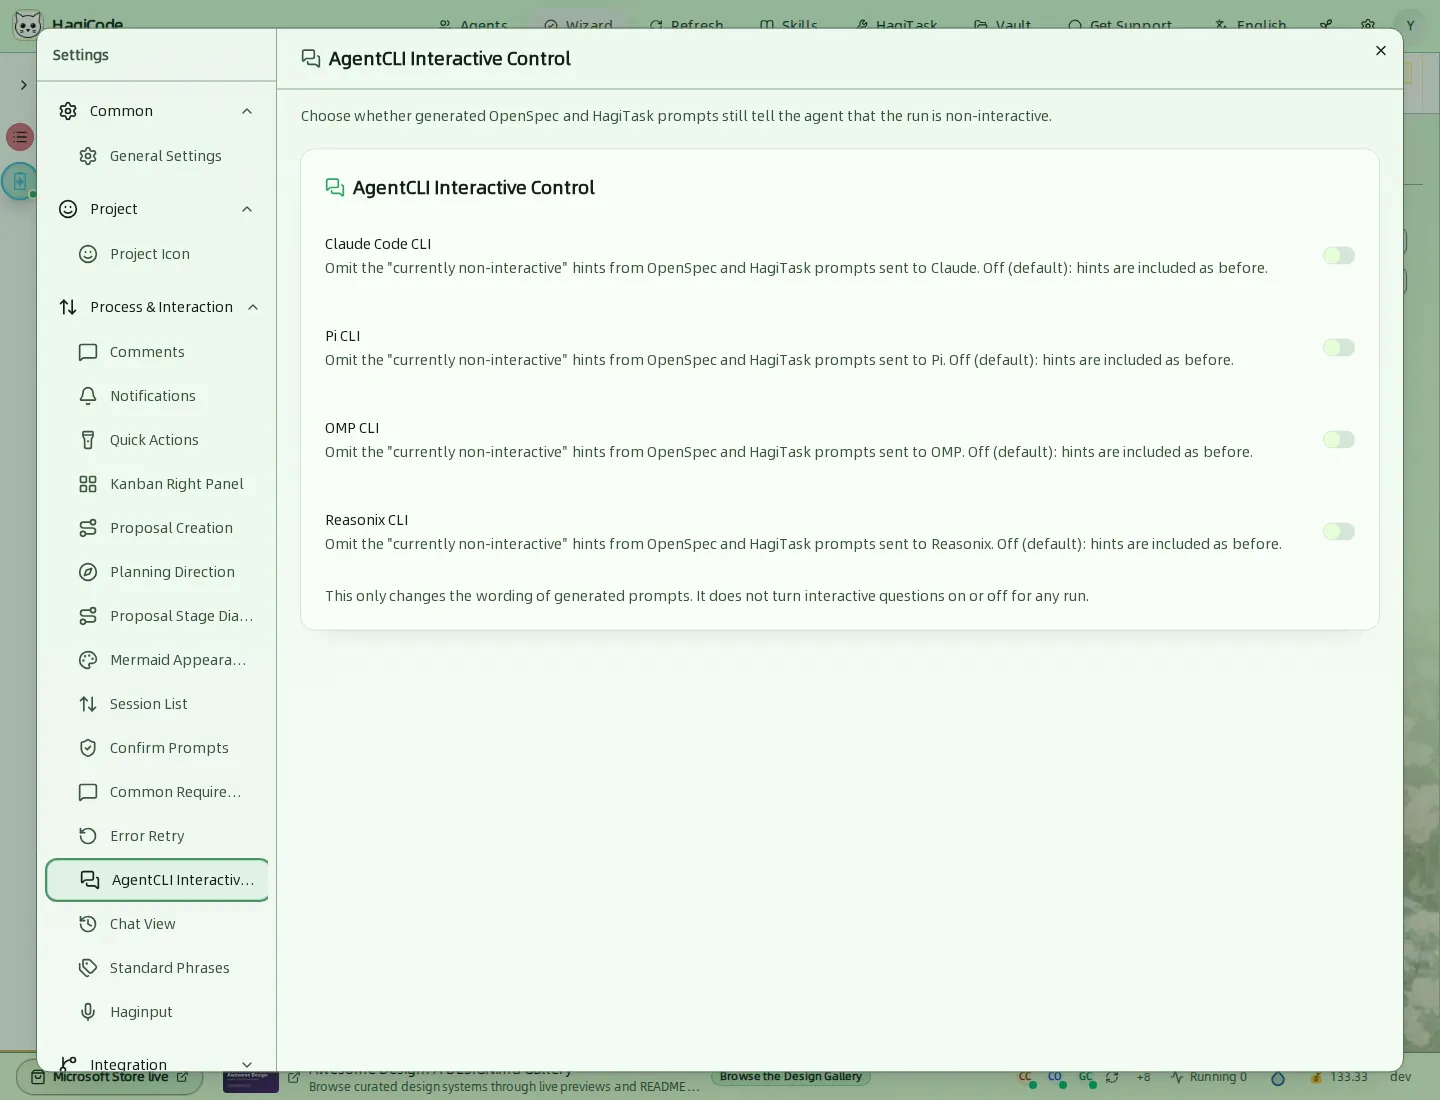The image size is (1440, 1100).
Task: Enable the OMP CLI switch
Action: click(x=1339, y=440)
